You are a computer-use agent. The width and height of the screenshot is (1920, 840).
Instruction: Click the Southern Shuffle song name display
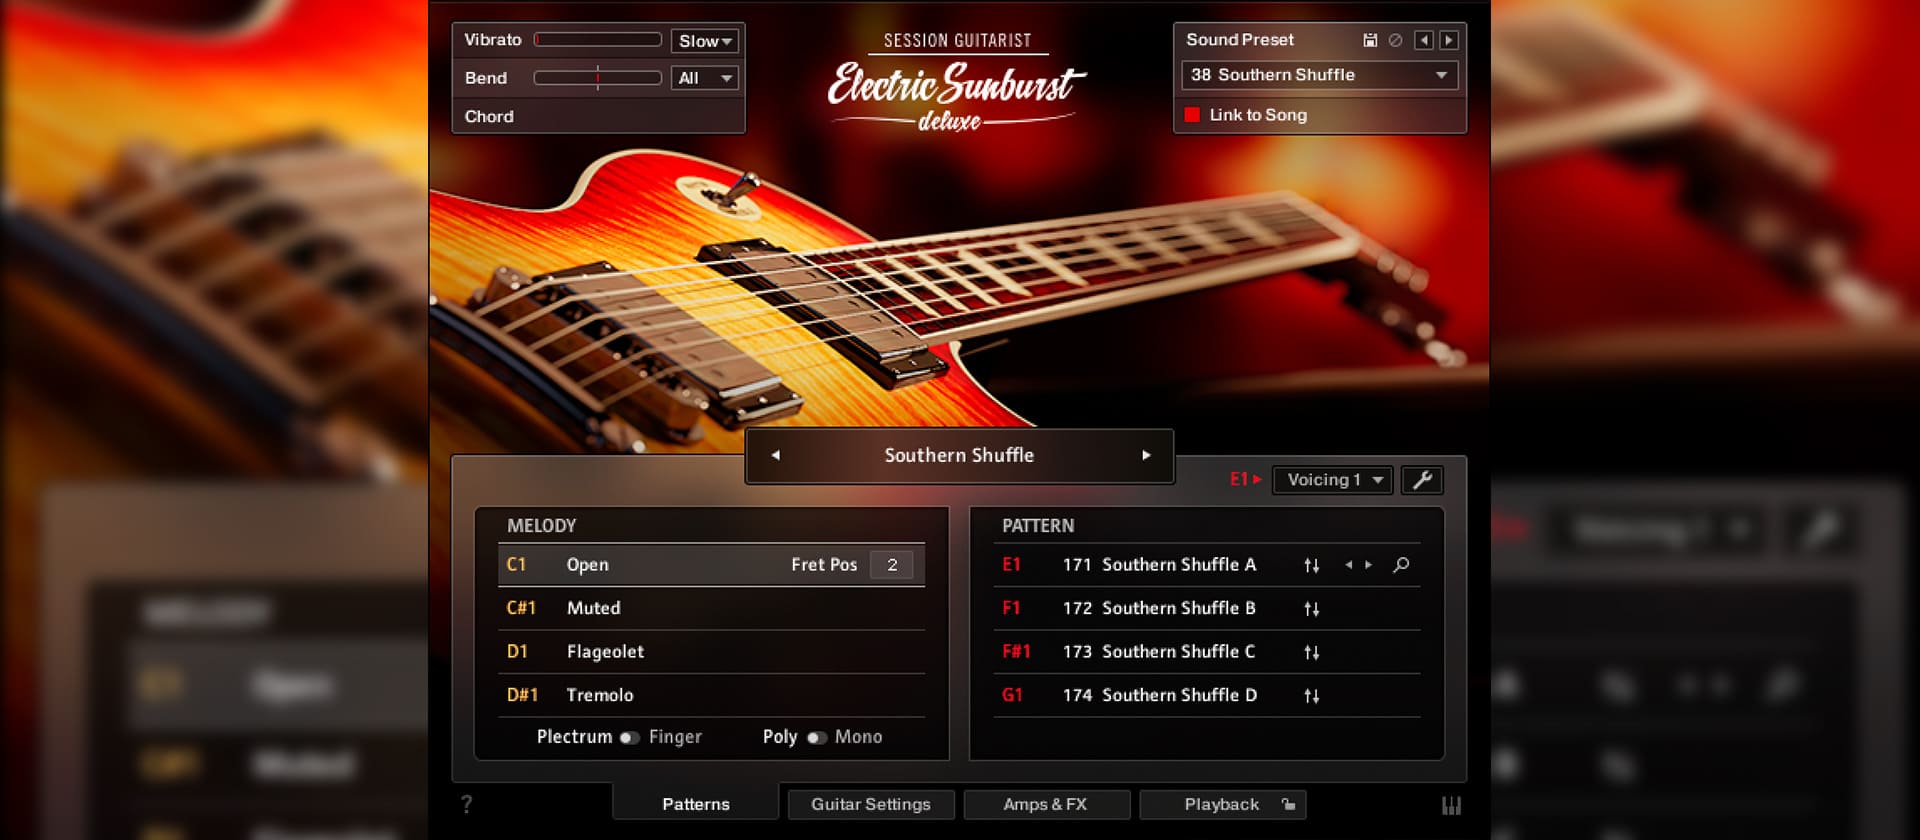coord(959,455)
